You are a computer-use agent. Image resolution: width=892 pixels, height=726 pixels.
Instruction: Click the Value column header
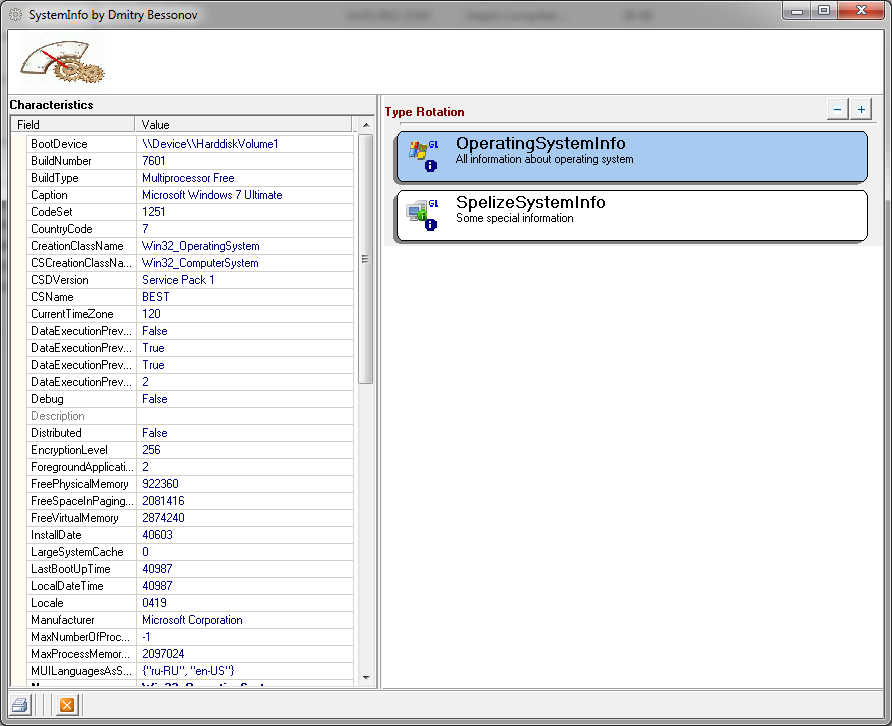coord(243,125)
